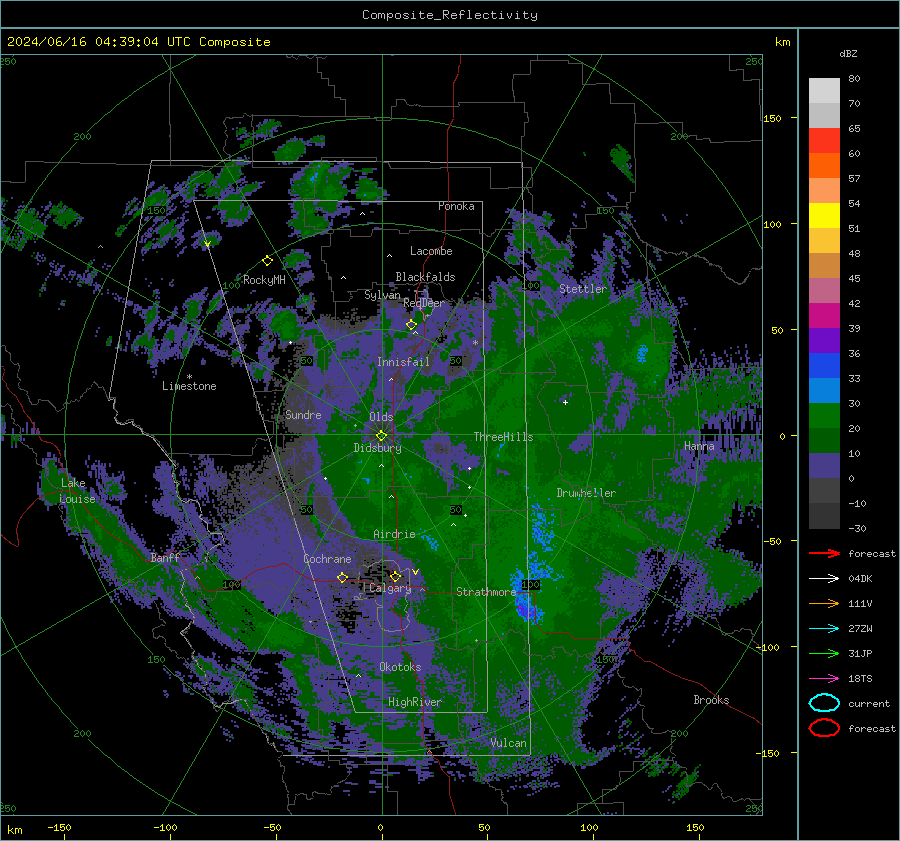900x841 pixels.
Task: Click the cyan current ellipse in the legend
Action: (824, 703)
